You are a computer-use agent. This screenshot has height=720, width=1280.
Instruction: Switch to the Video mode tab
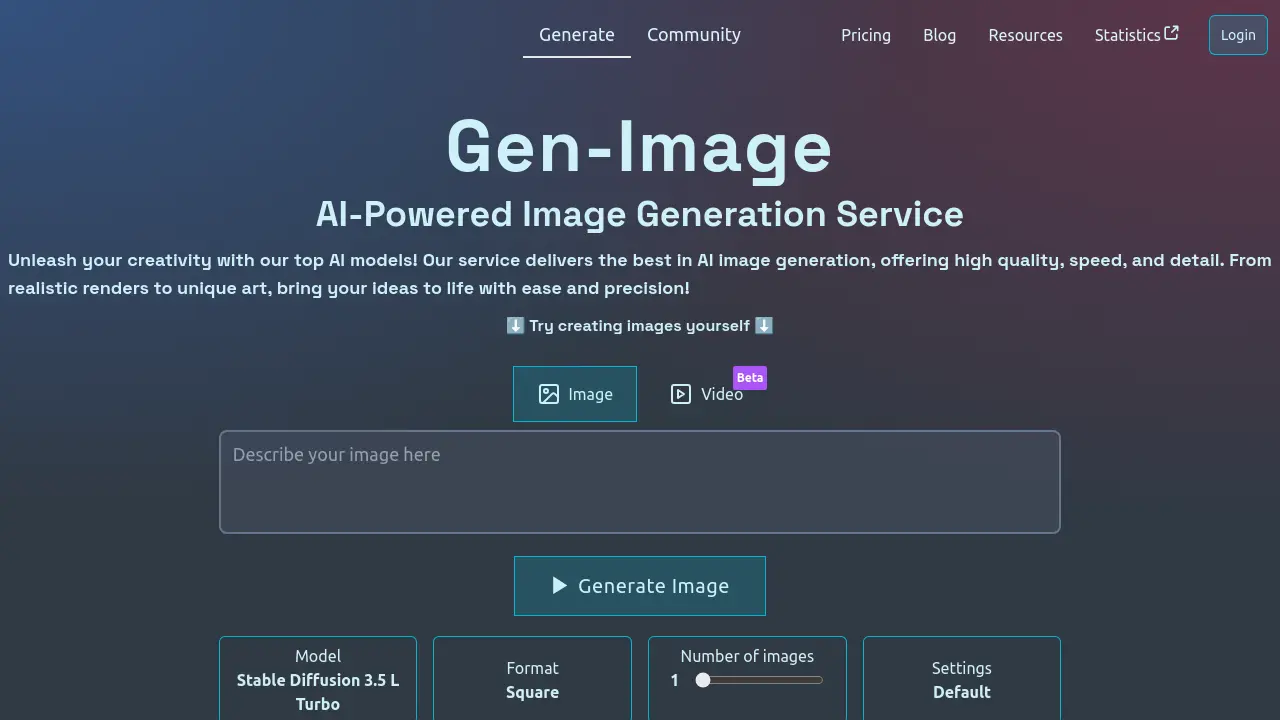(706, 394)
